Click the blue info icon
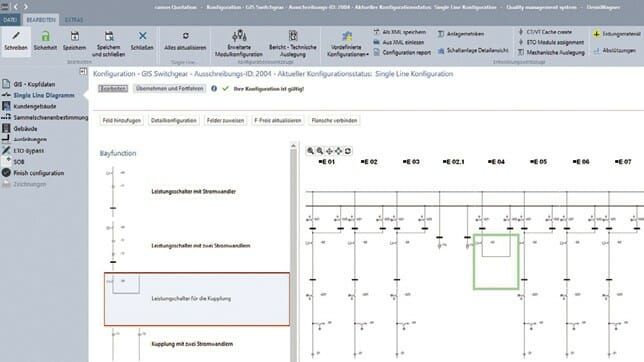The width and height of the screenshot is (644, 362). click(214, 88)
